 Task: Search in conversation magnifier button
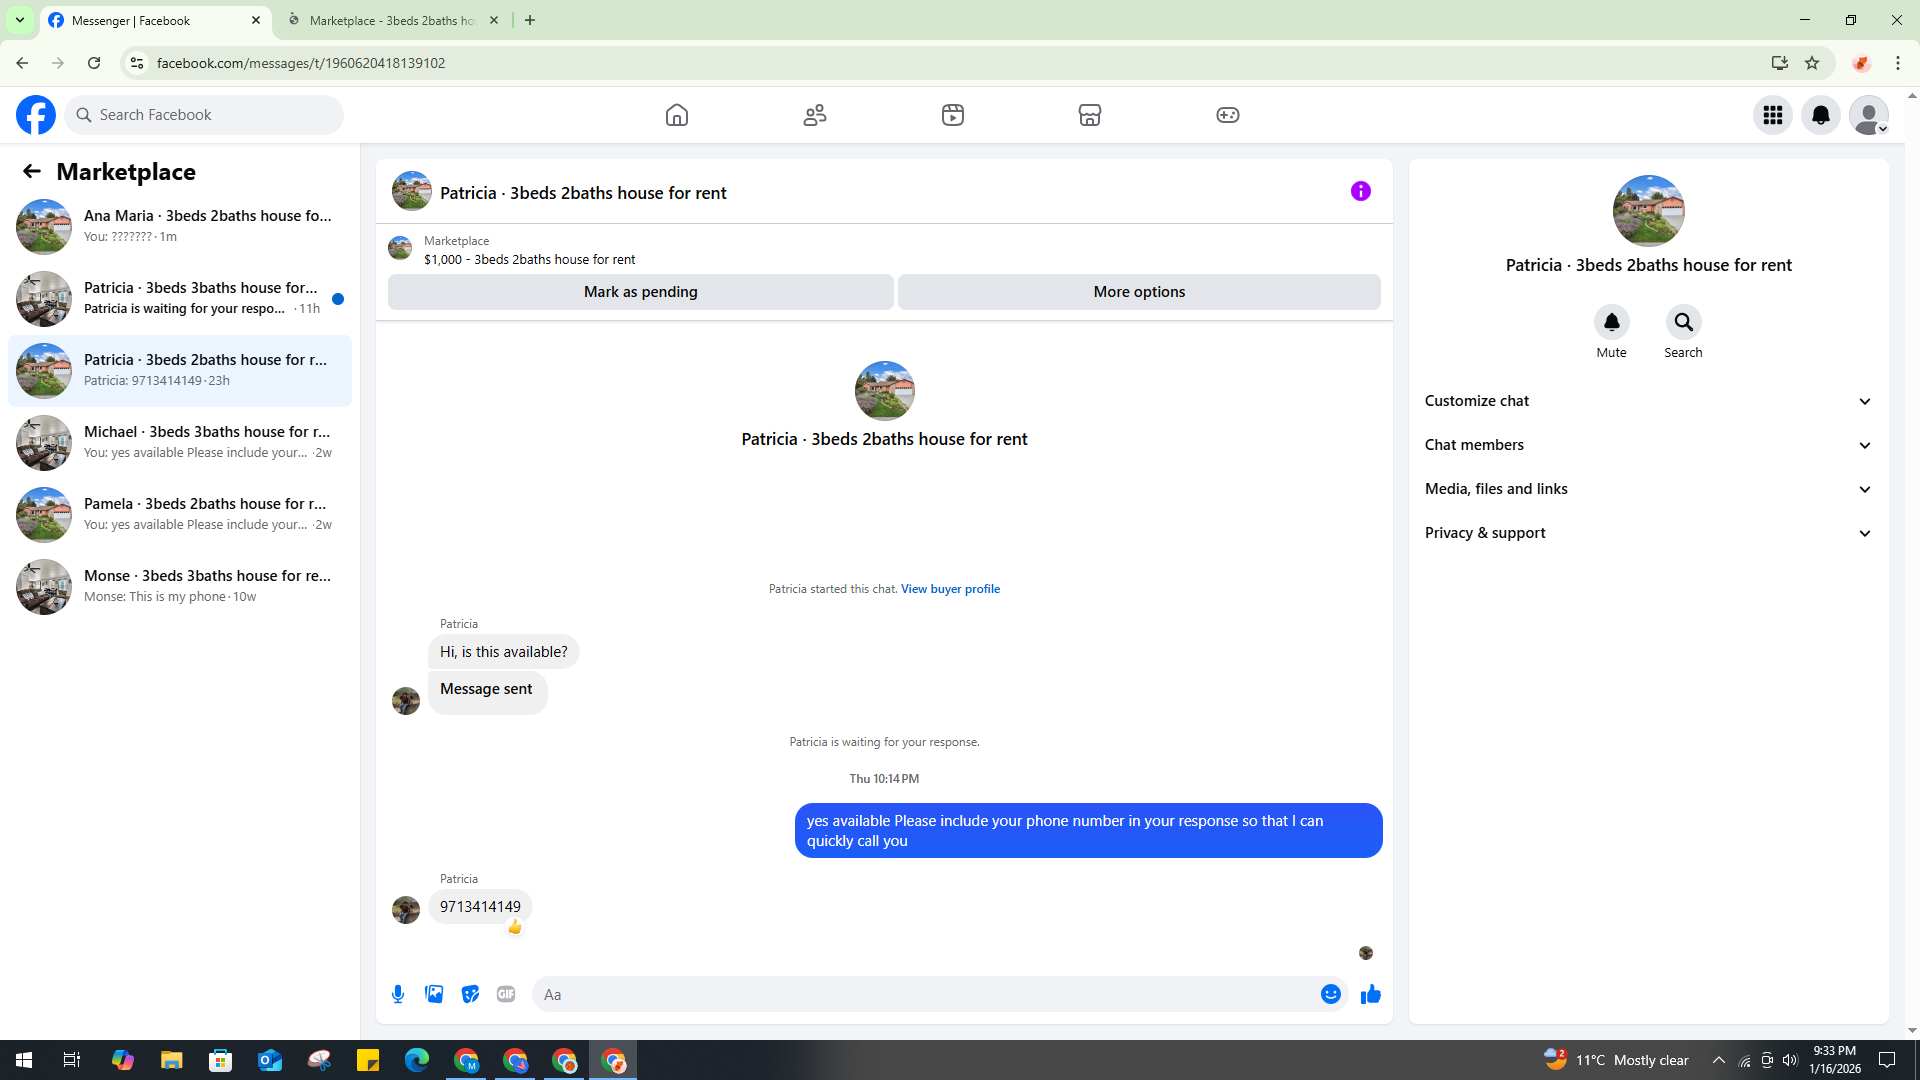[1683, 323]
